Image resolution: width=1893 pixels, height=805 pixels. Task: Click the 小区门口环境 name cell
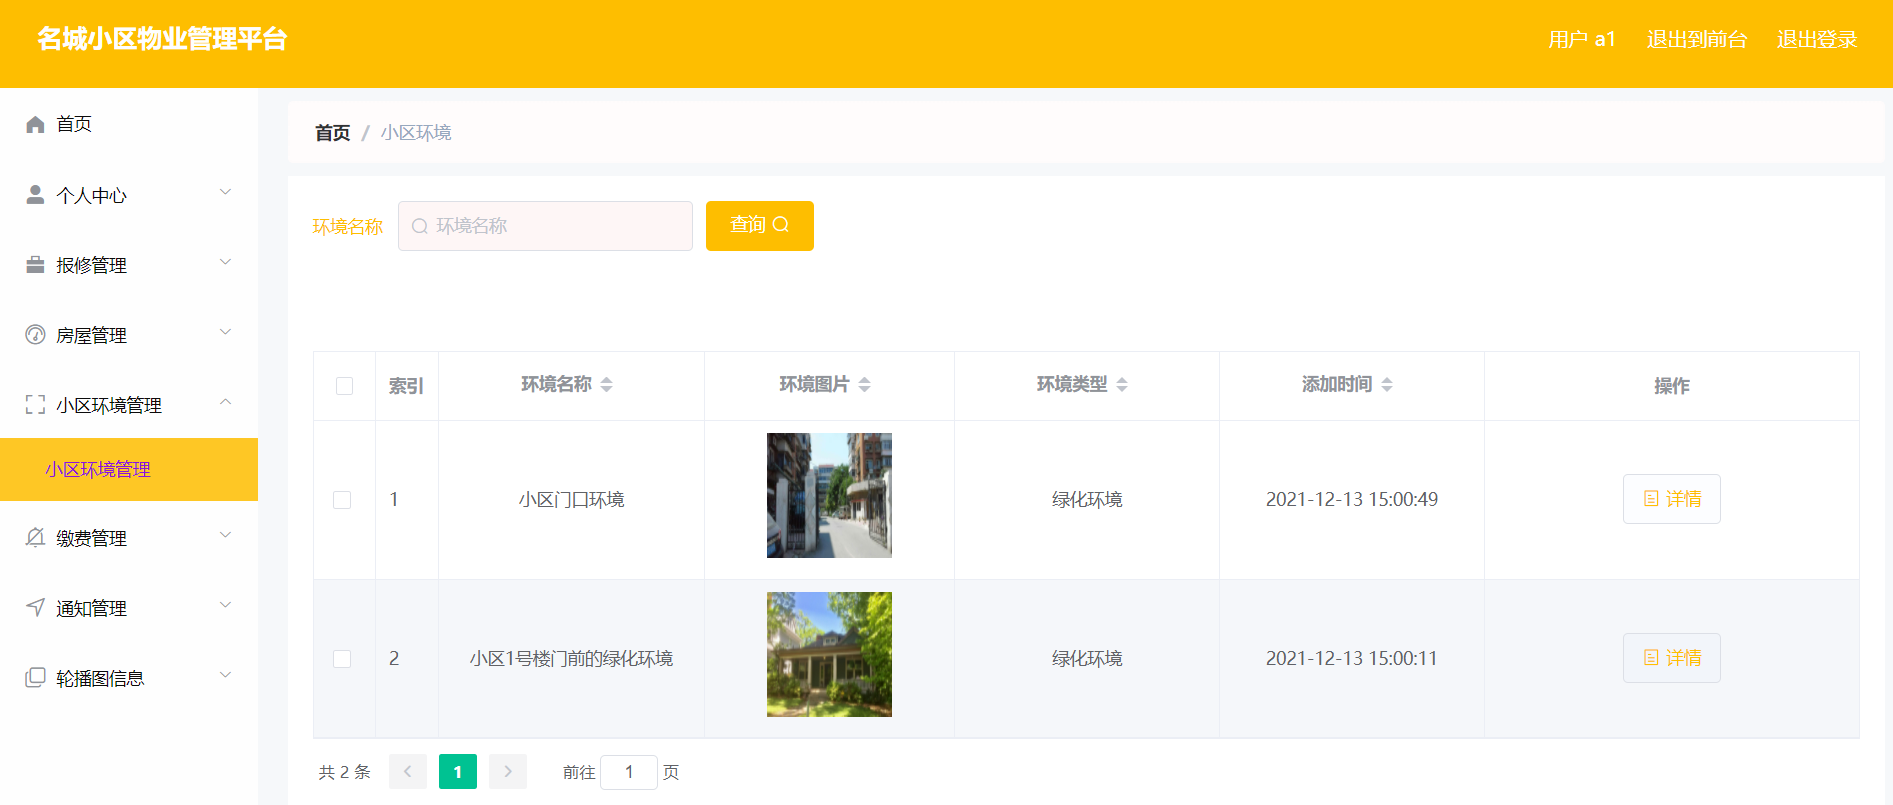[x=572, y=499]
